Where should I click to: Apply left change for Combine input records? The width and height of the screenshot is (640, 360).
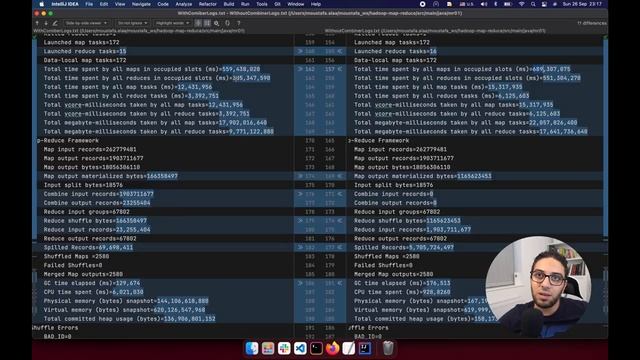pos(300,194)
